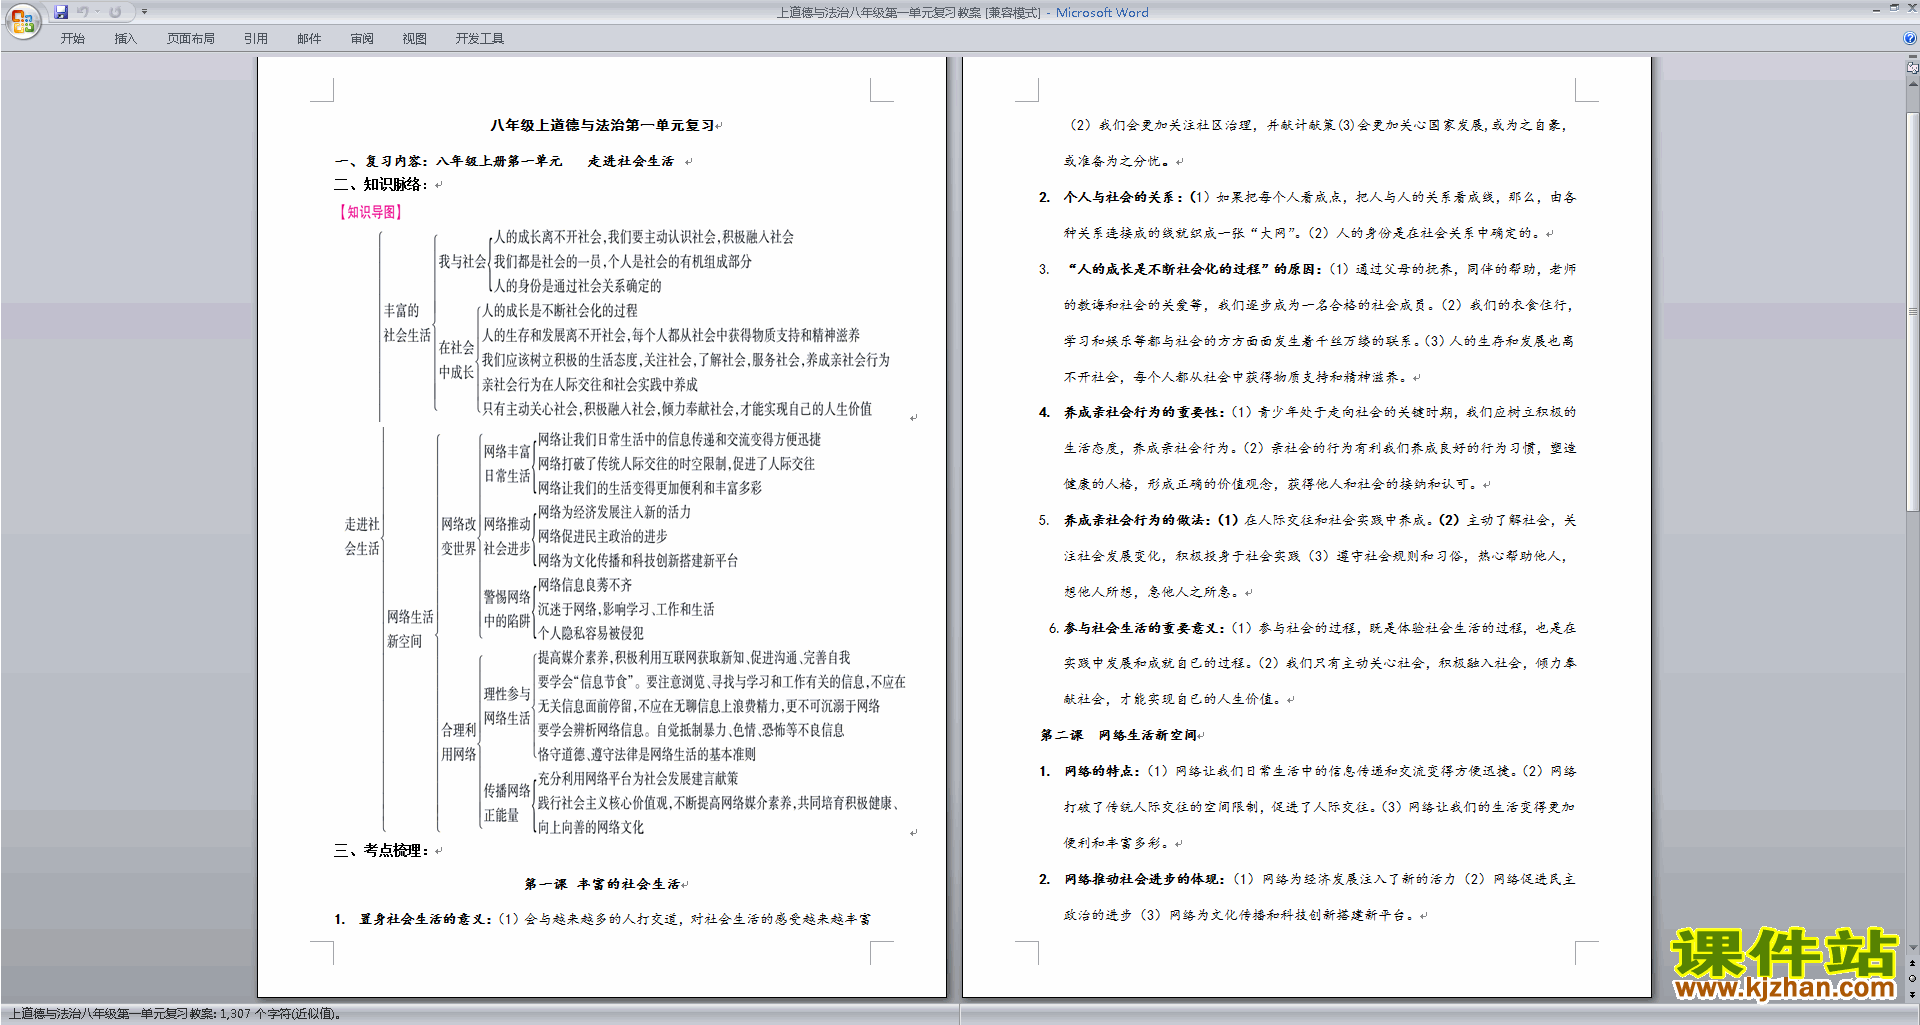Open the Select Browse Object button
The image size is (1920, 1025).
[x=1912, y=979]
